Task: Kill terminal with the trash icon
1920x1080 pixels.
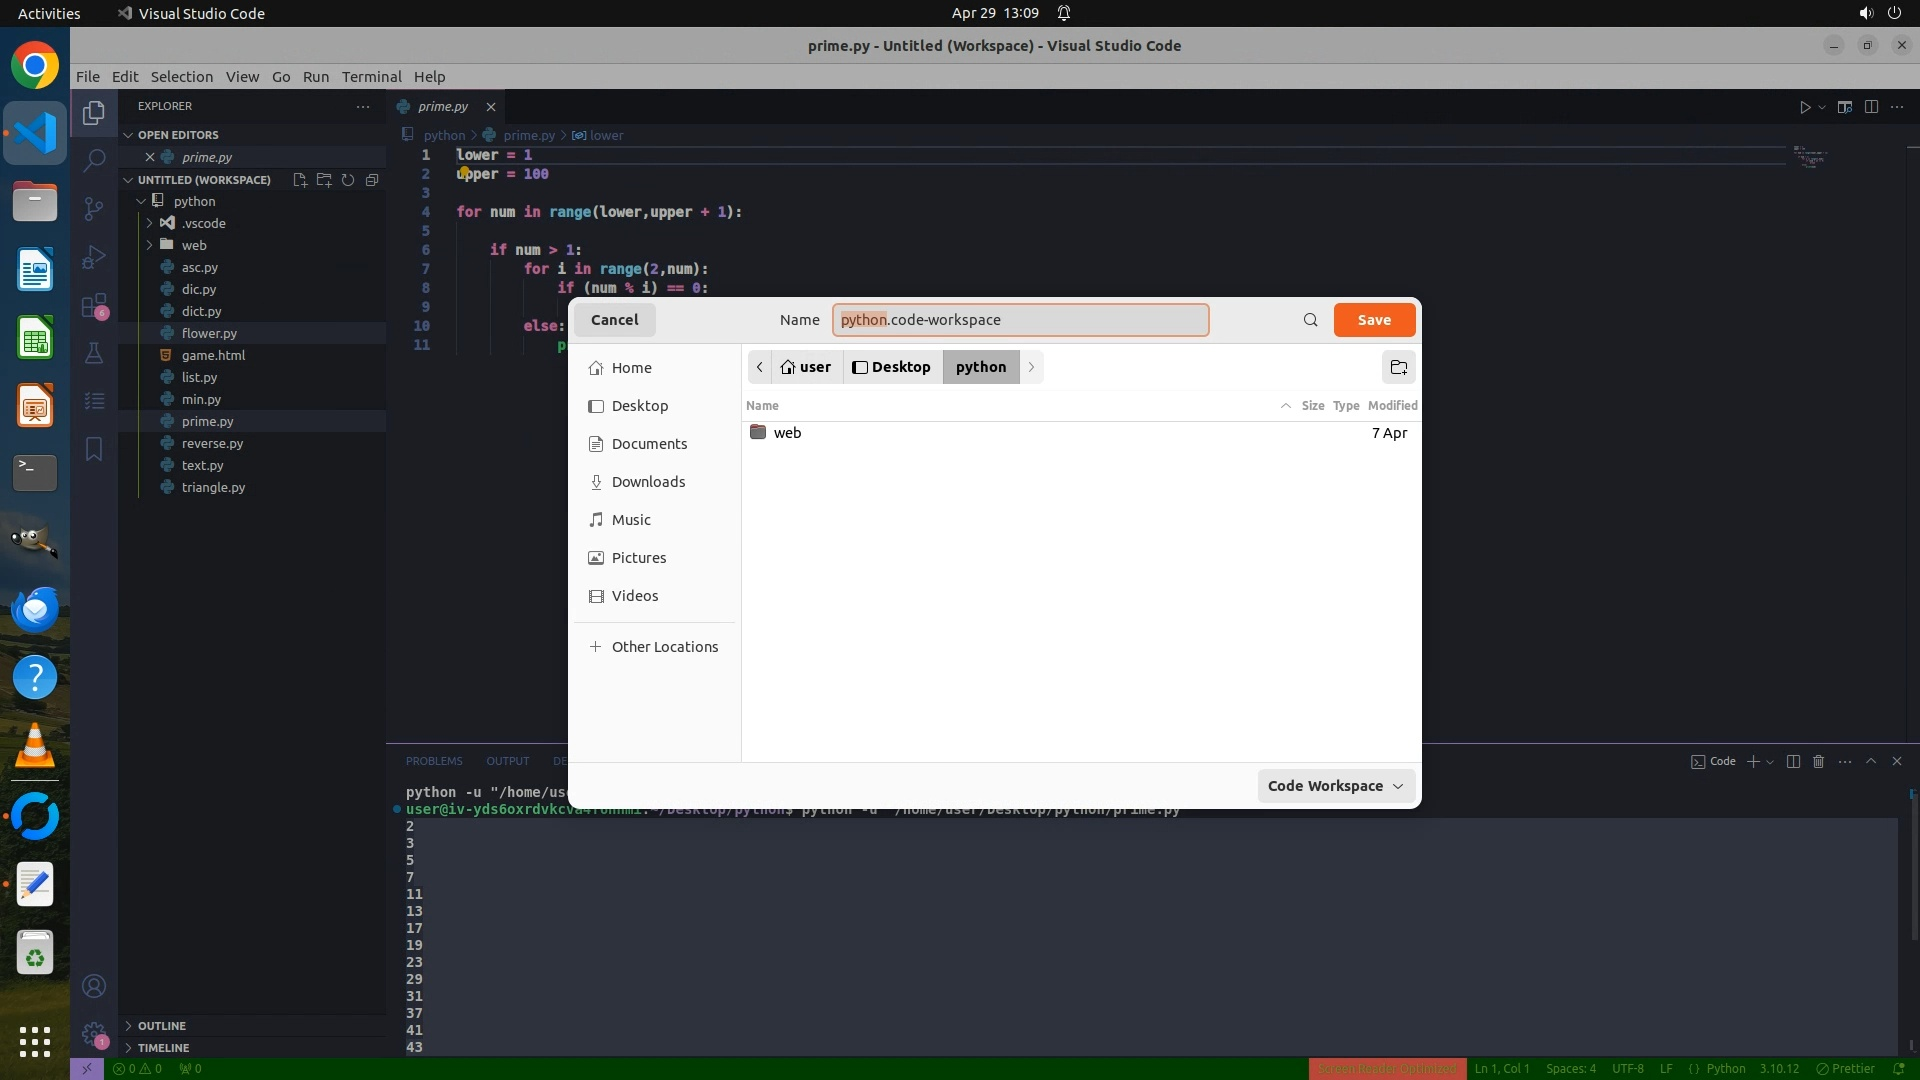Action: [1819, 762]
